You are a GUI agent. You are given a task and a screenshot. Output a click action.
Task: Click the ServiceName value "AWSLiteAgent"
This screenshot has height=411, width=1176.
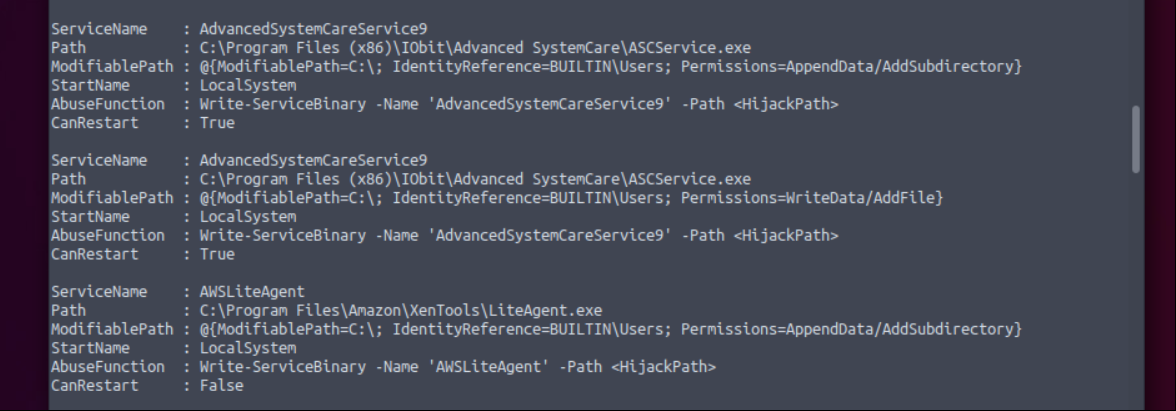tap(252, 292)
